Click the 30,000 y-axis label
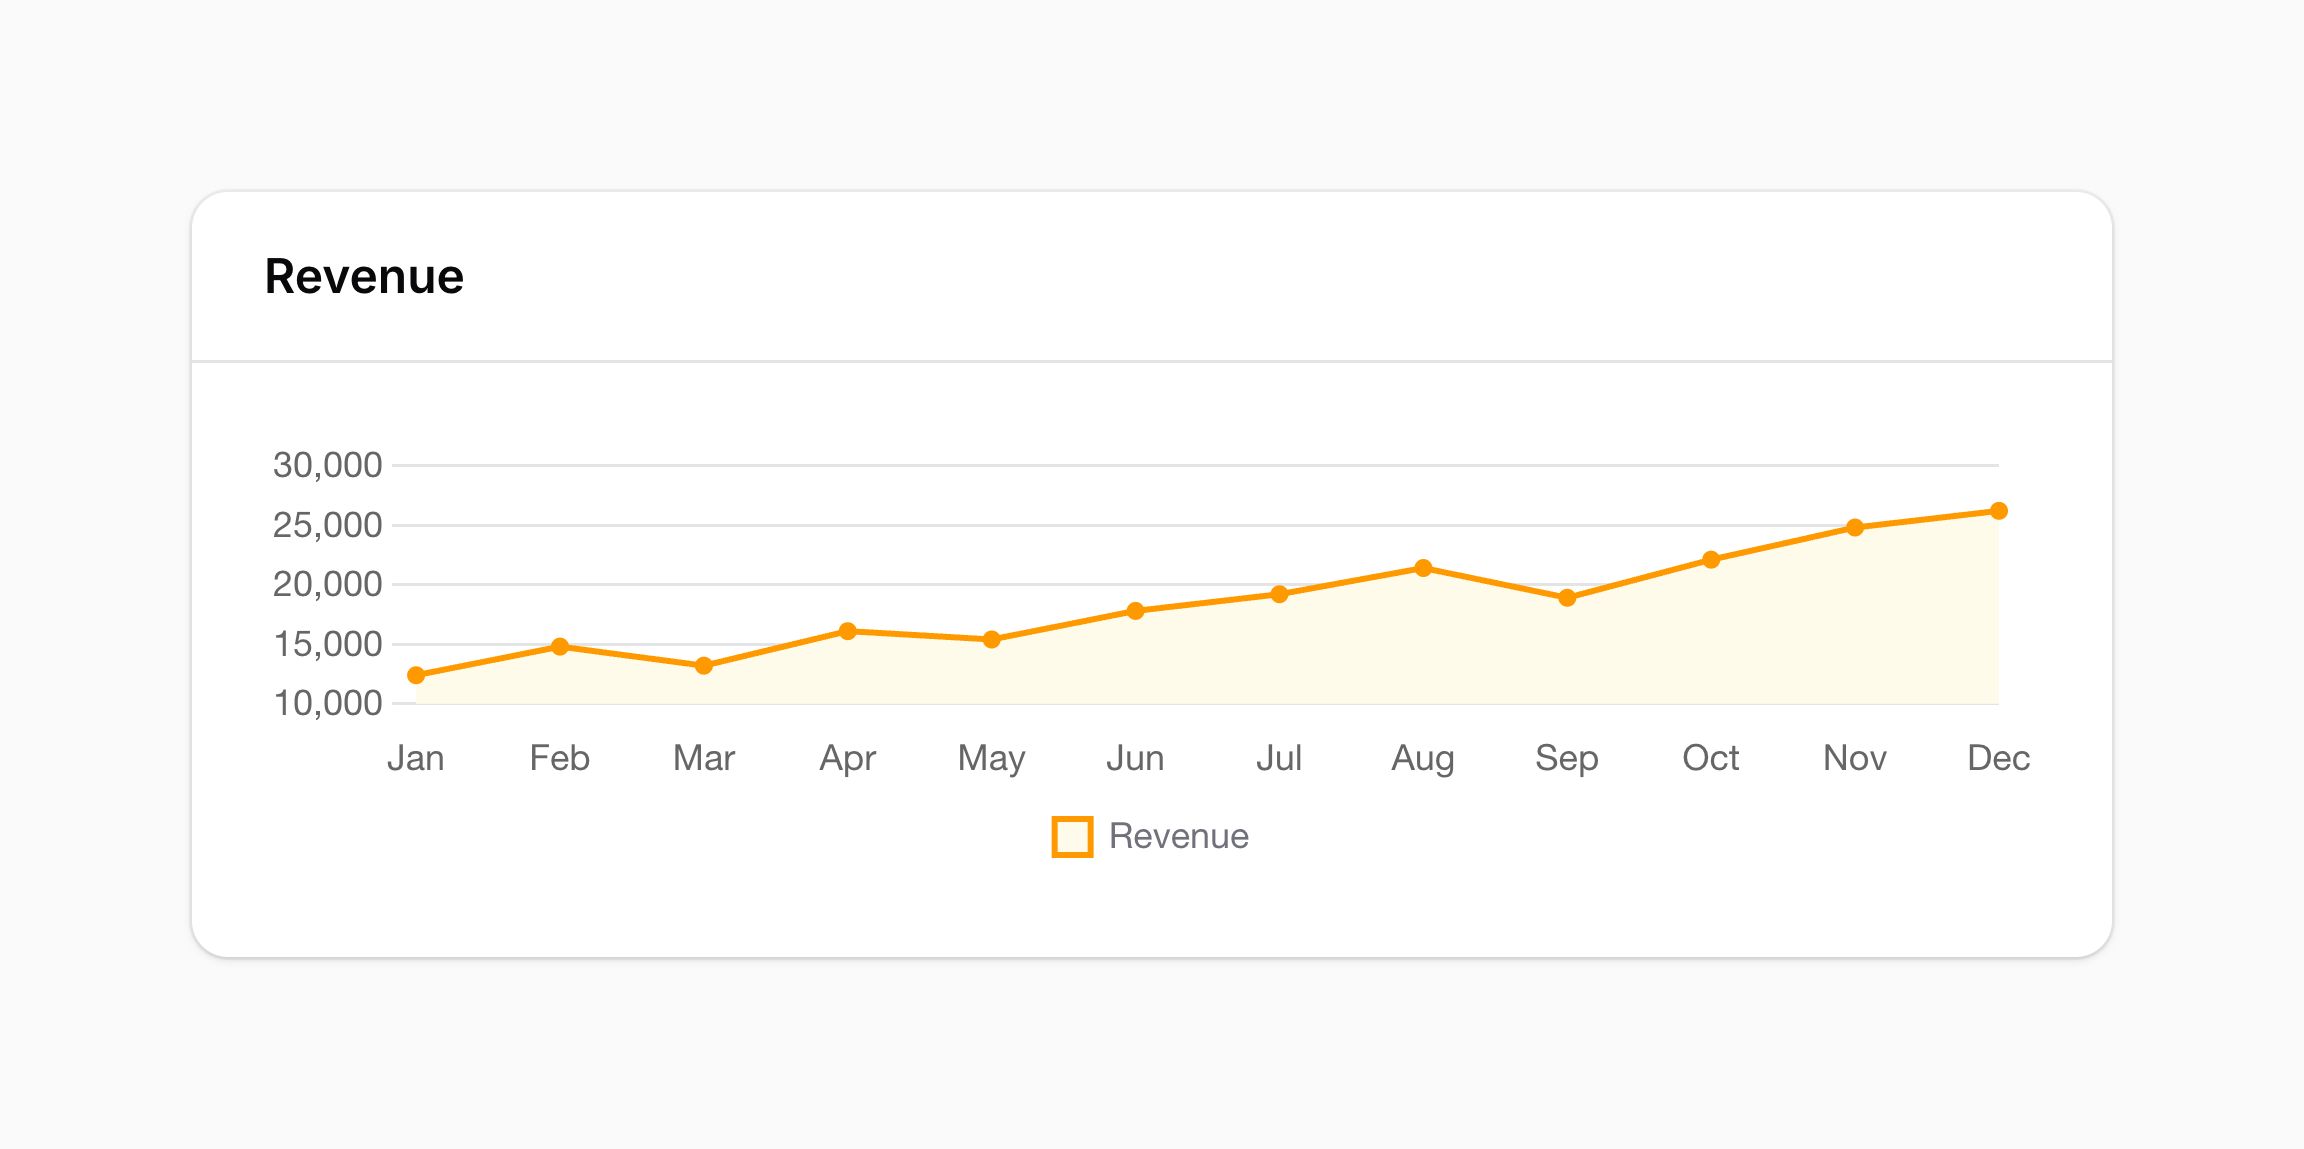This screenshot has height=1149, width=2304. point(327,465)
